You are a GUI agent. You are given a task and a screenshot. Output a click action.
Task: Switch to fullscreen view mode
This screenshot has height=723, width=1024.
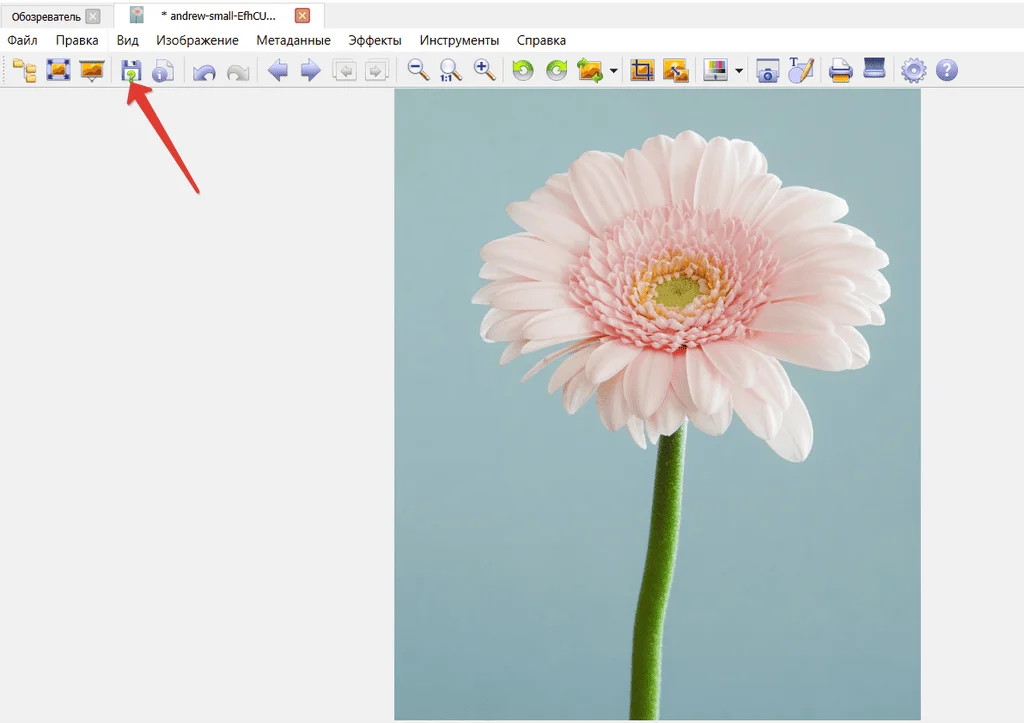tap(58, 71)
